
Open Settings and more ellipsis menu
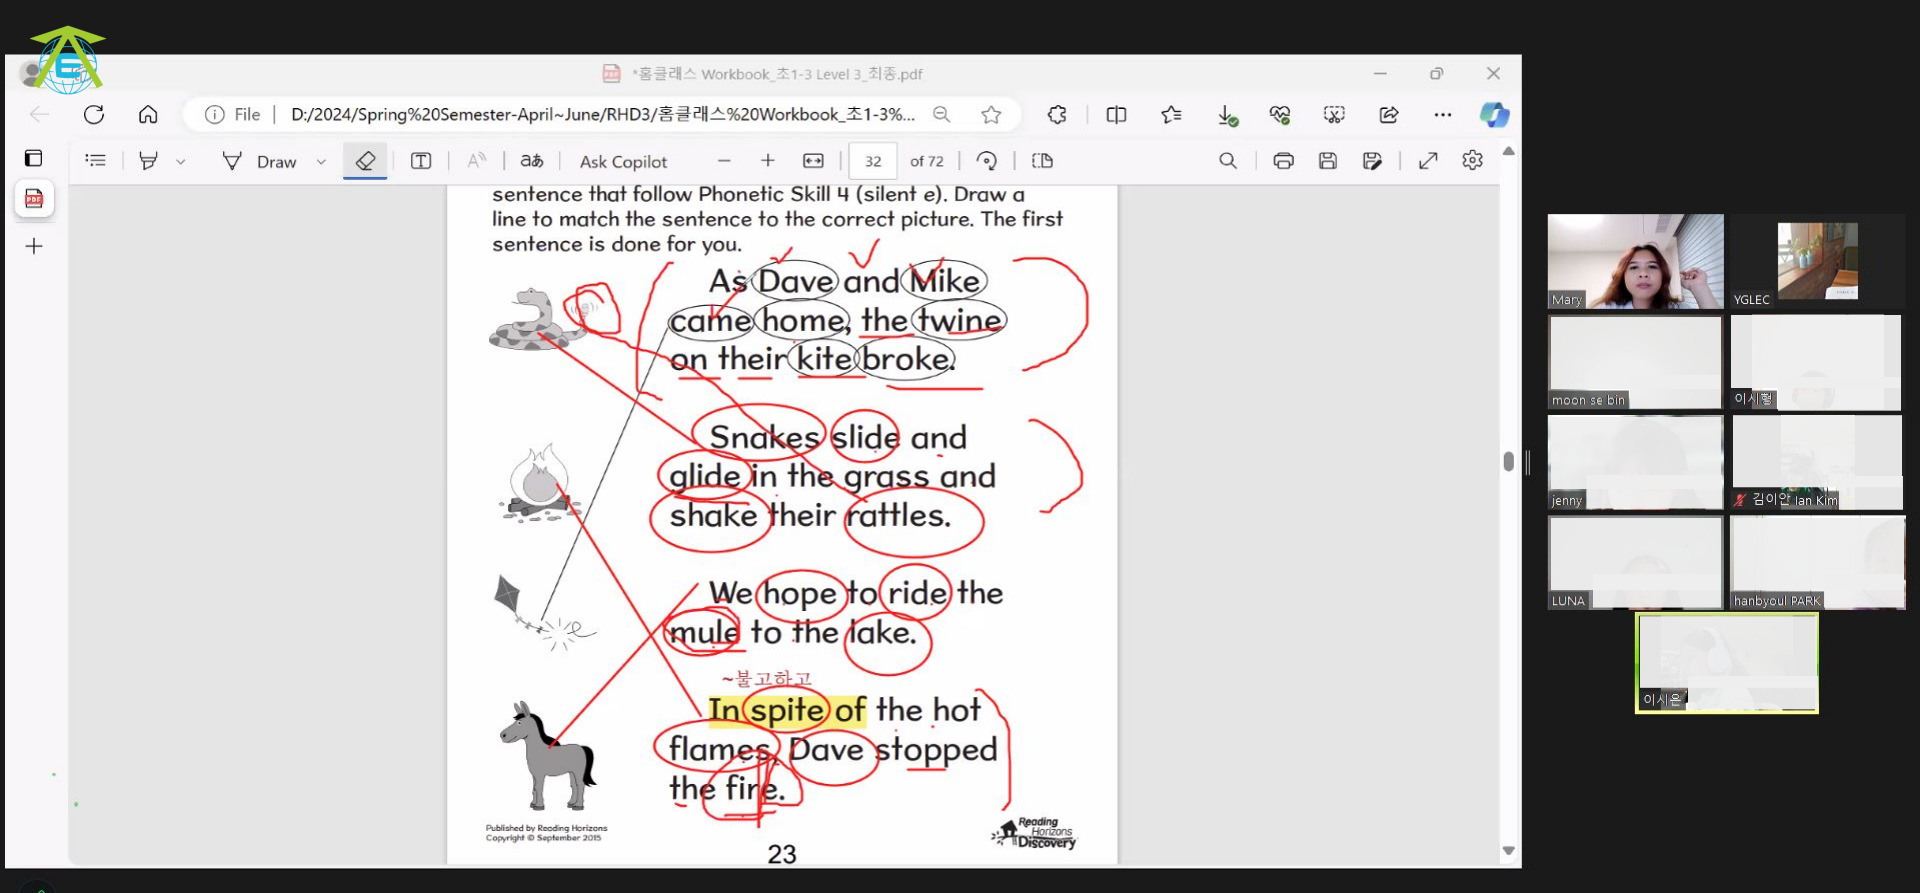tap(1442, 114)
